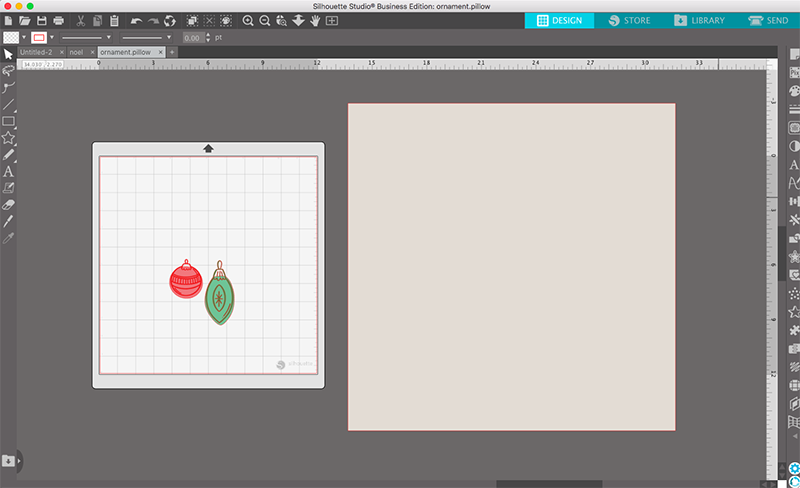Open the STORE view
Screen dimensions: 800x488
629,20
